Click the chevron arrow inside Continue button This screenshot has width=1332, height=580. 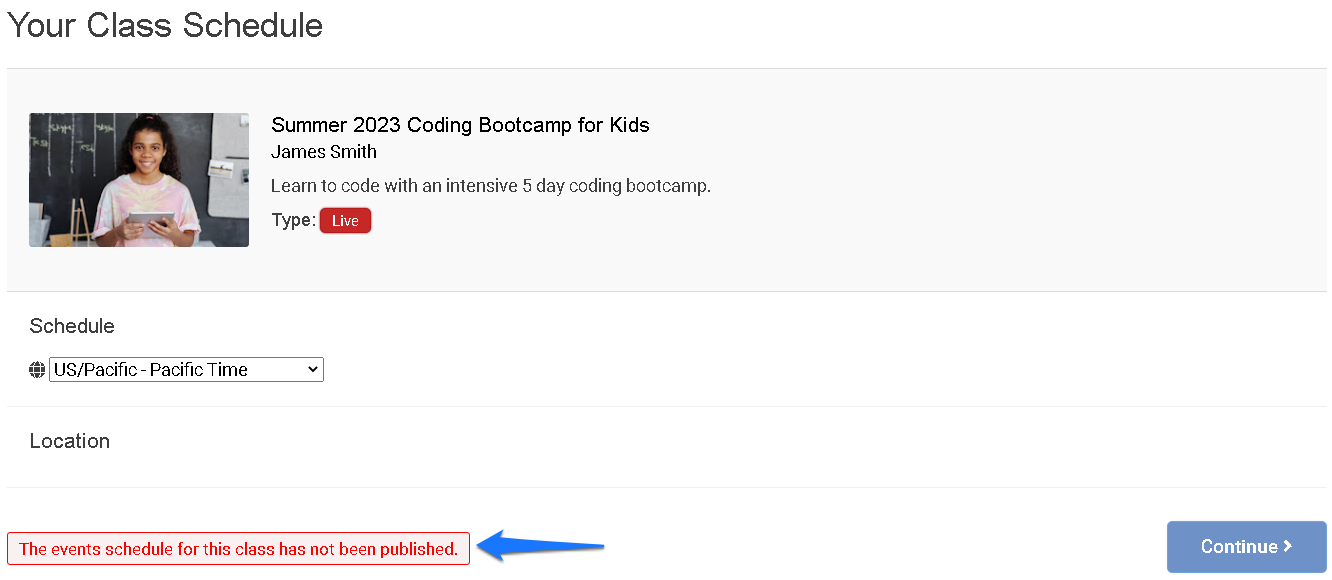1288,546
